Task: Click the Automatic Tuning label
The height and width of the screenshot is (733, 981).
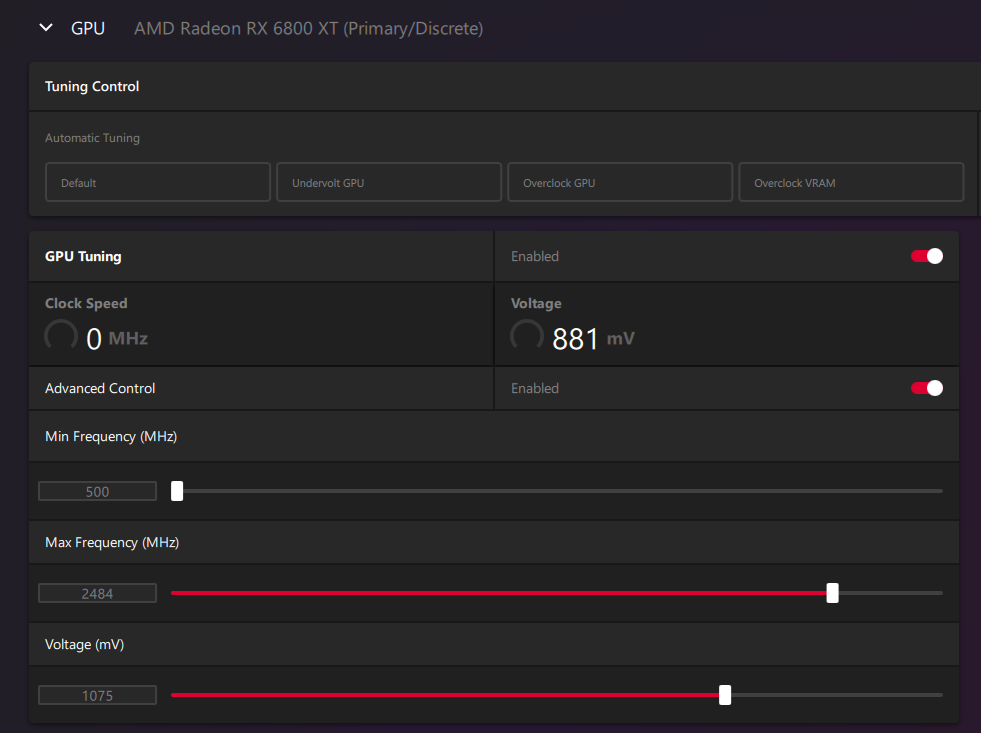Action: (x=93, y=138)
